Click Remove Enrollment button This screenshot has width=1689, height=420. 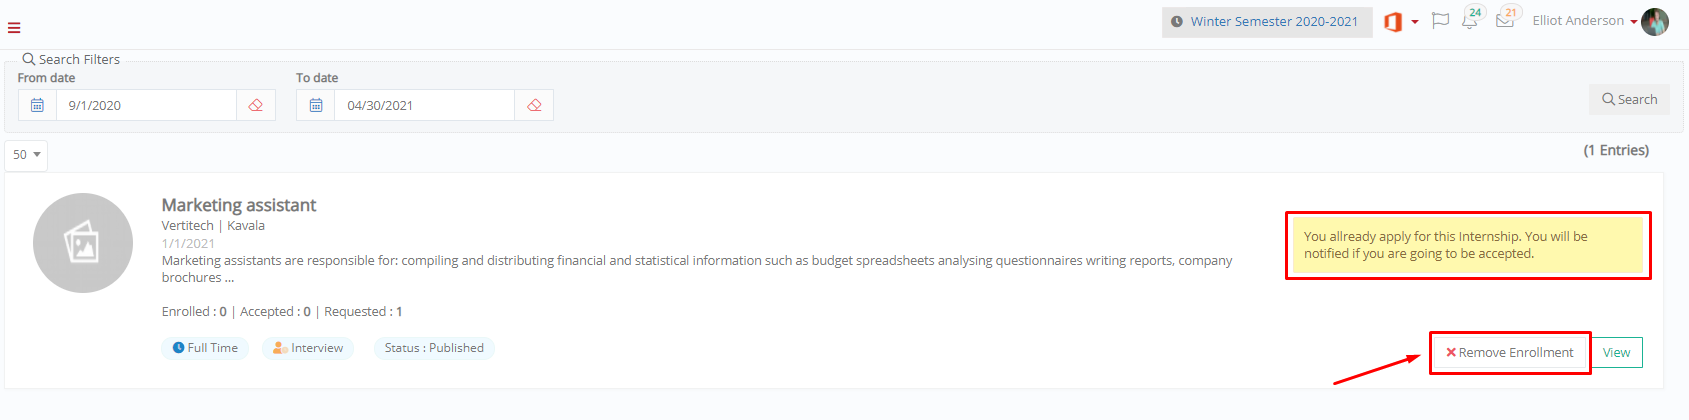(x=1510, y=353)
